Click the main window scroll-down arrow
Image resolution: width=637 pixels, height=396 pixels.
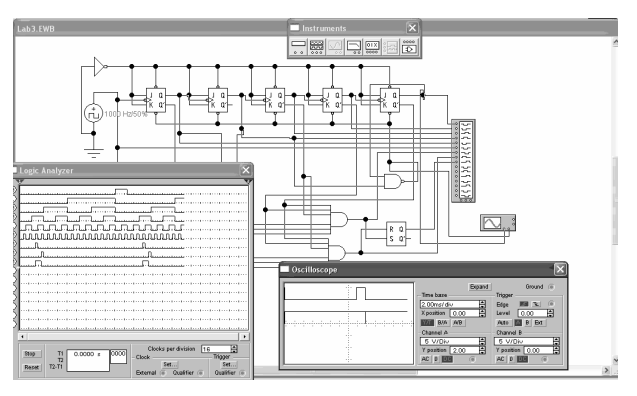tap(615, 360)
